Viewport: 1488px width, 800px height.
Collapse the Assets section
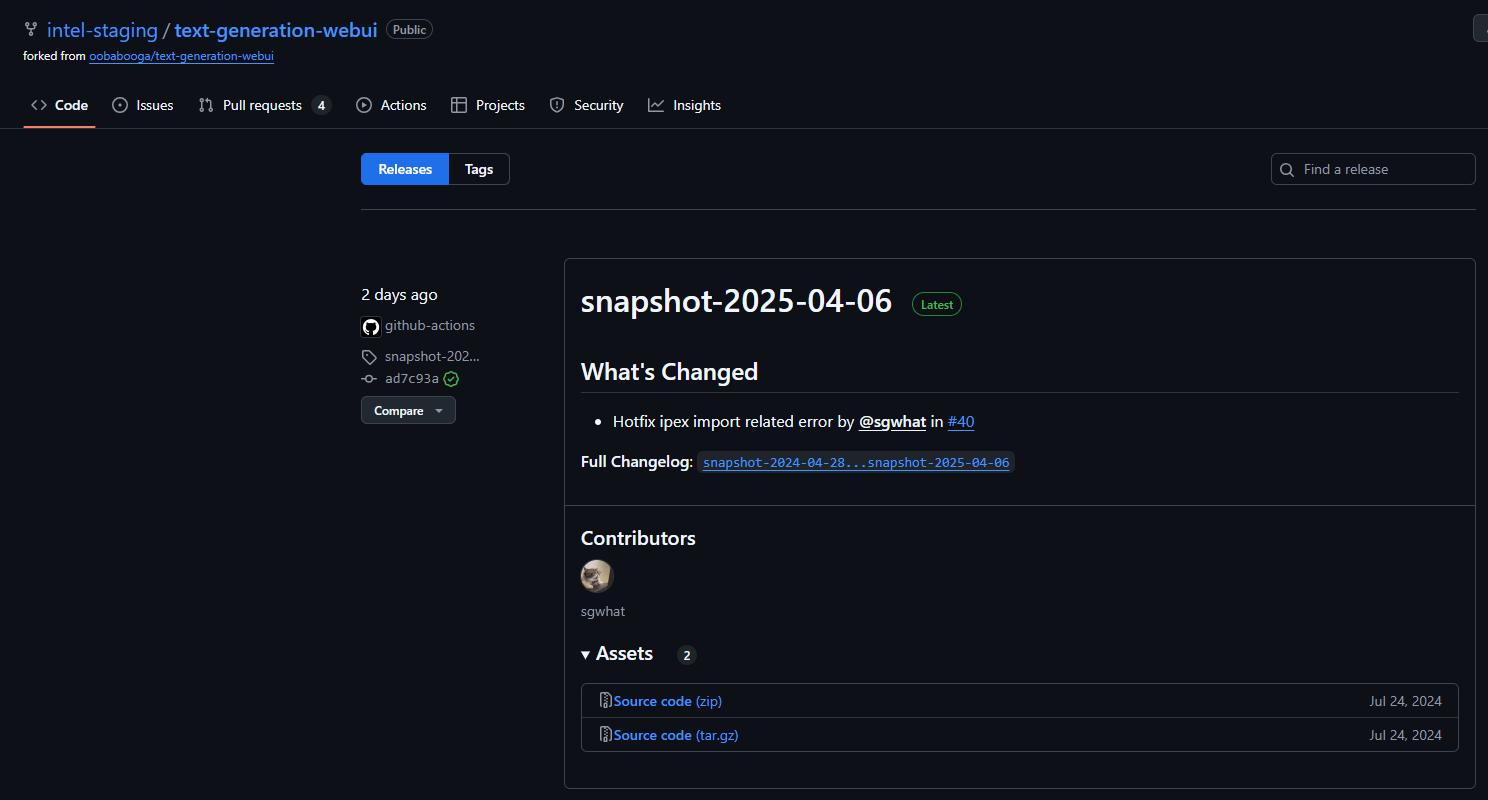click(617, 654)
